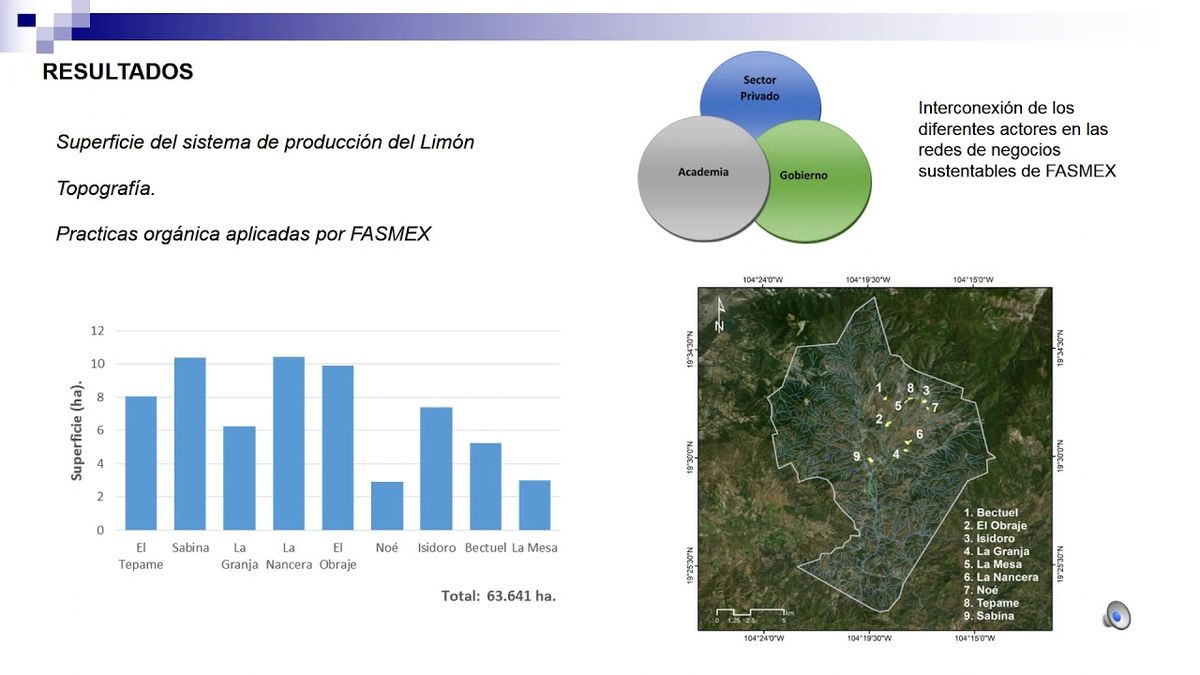The image size is (1200, 675).
Task: Click site number 4 on the map
Action: [896, 453]
